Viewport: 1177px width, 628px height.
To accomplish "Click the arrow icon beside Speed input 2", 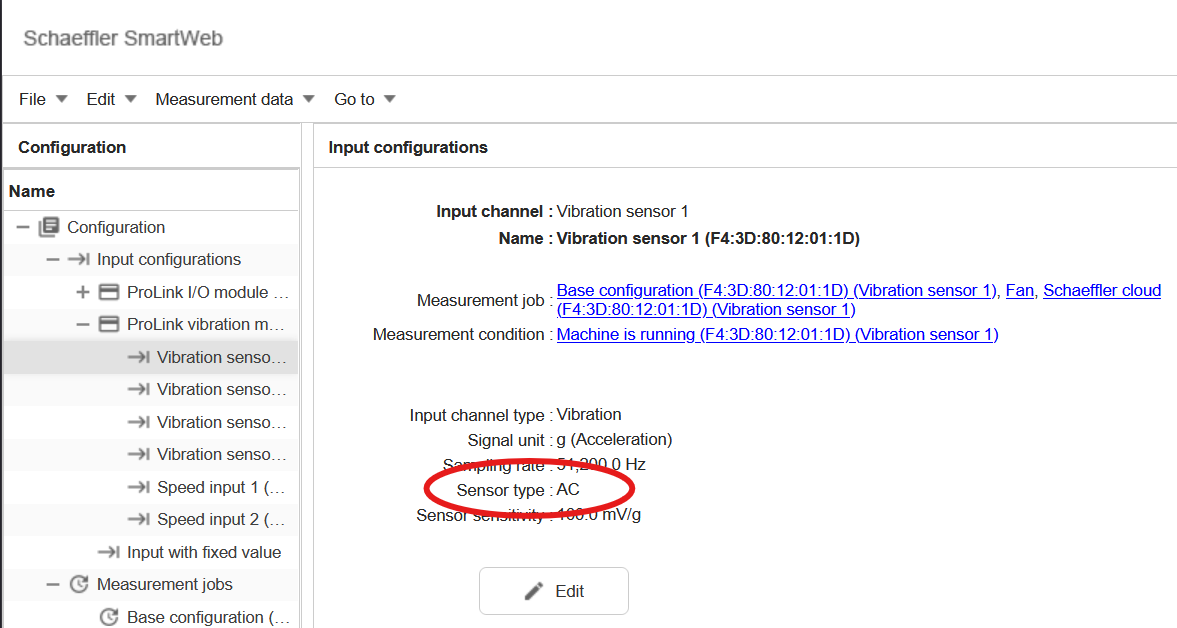I will click(140, 519).
